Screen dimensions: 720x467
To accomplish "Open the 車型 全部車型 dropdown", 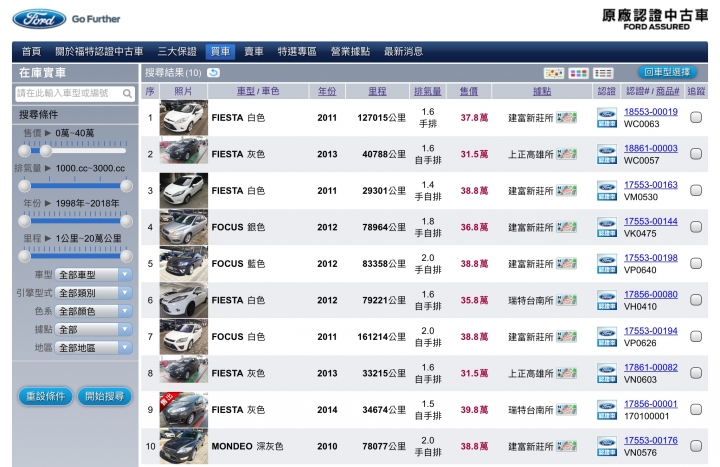I will click(94, 275).
